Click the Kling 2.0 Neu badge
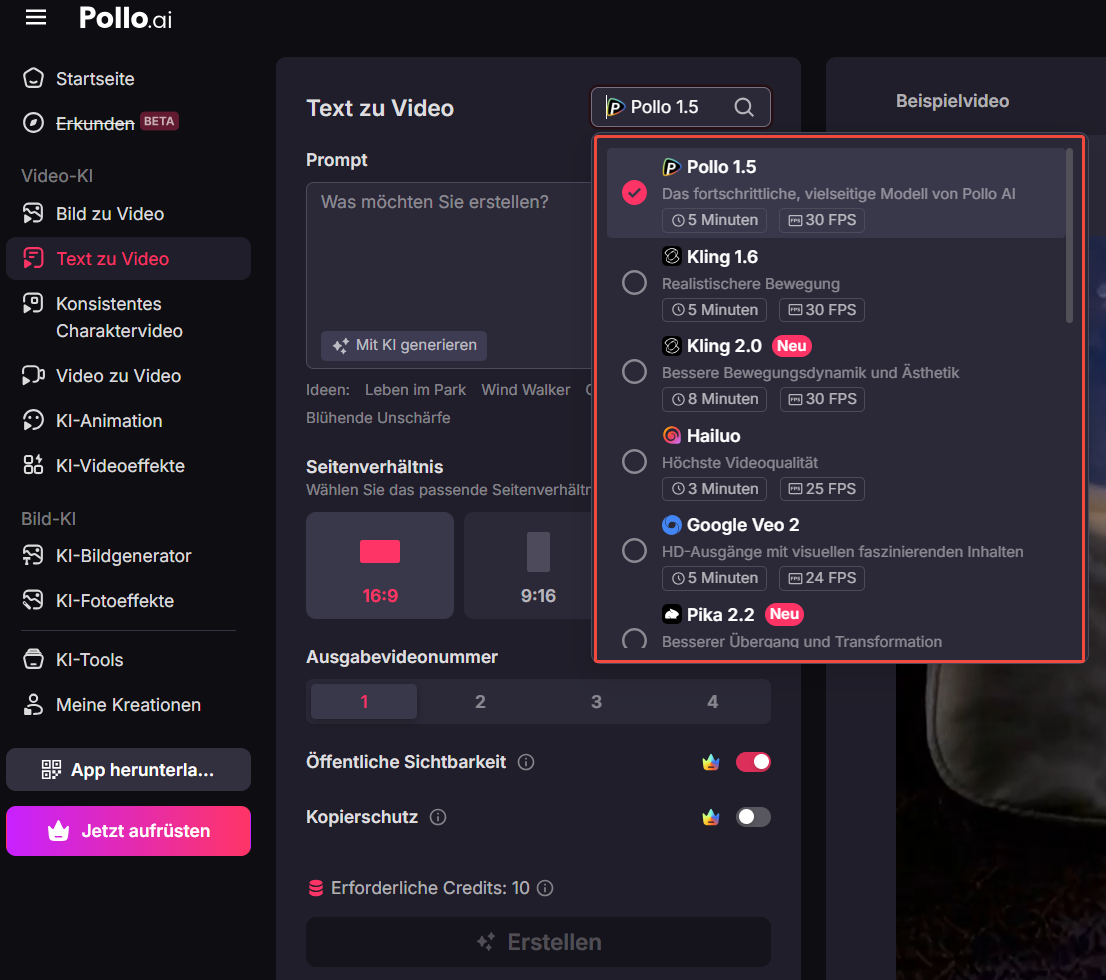 click(791, 346)
